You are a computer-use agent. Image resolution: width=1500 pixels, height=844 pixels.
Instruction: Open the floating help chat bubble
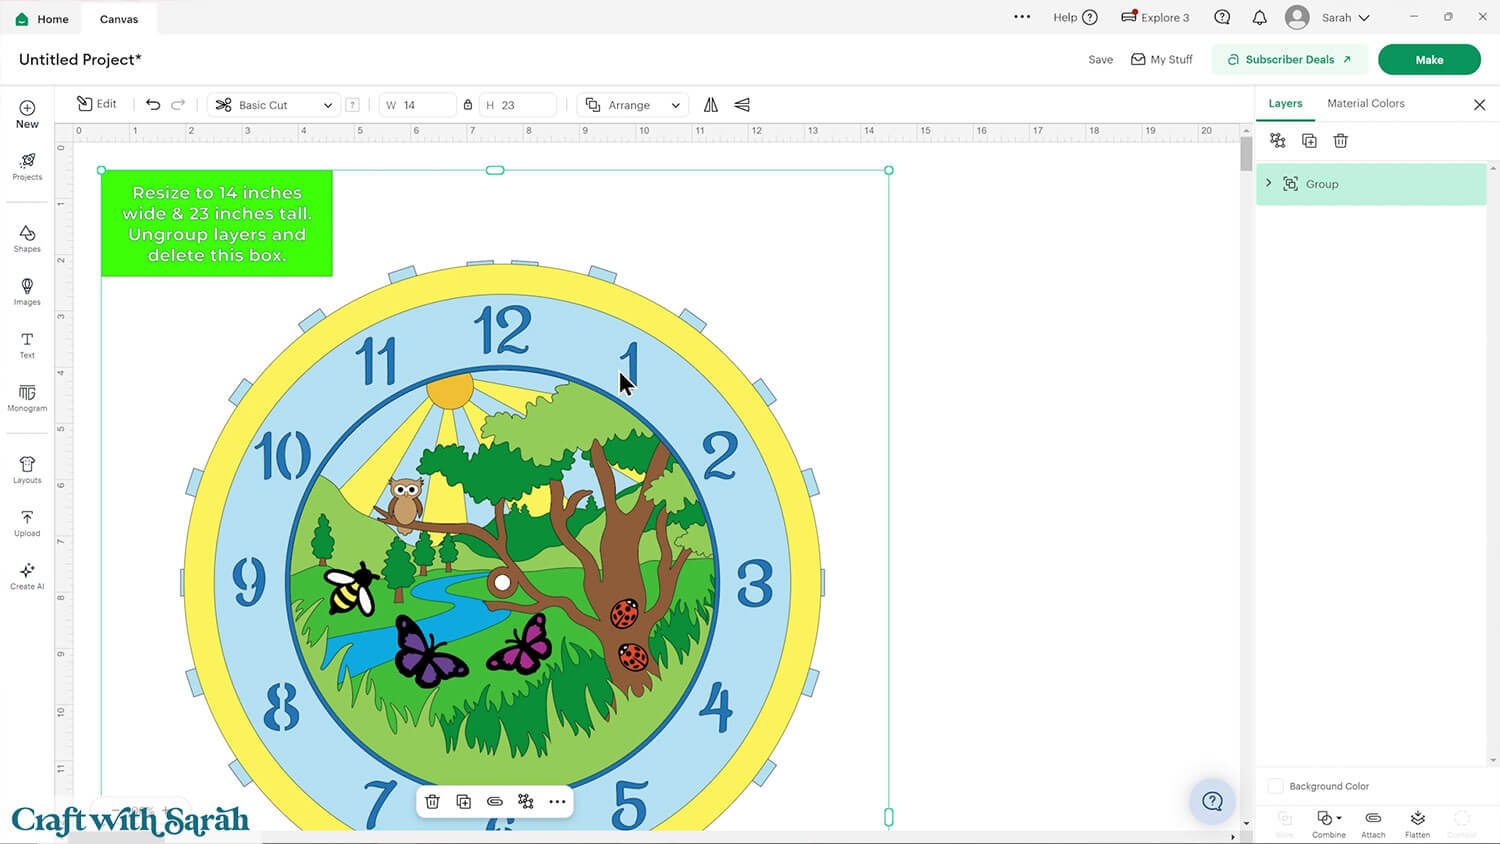pyautogui.click(x=1213, y=801)
